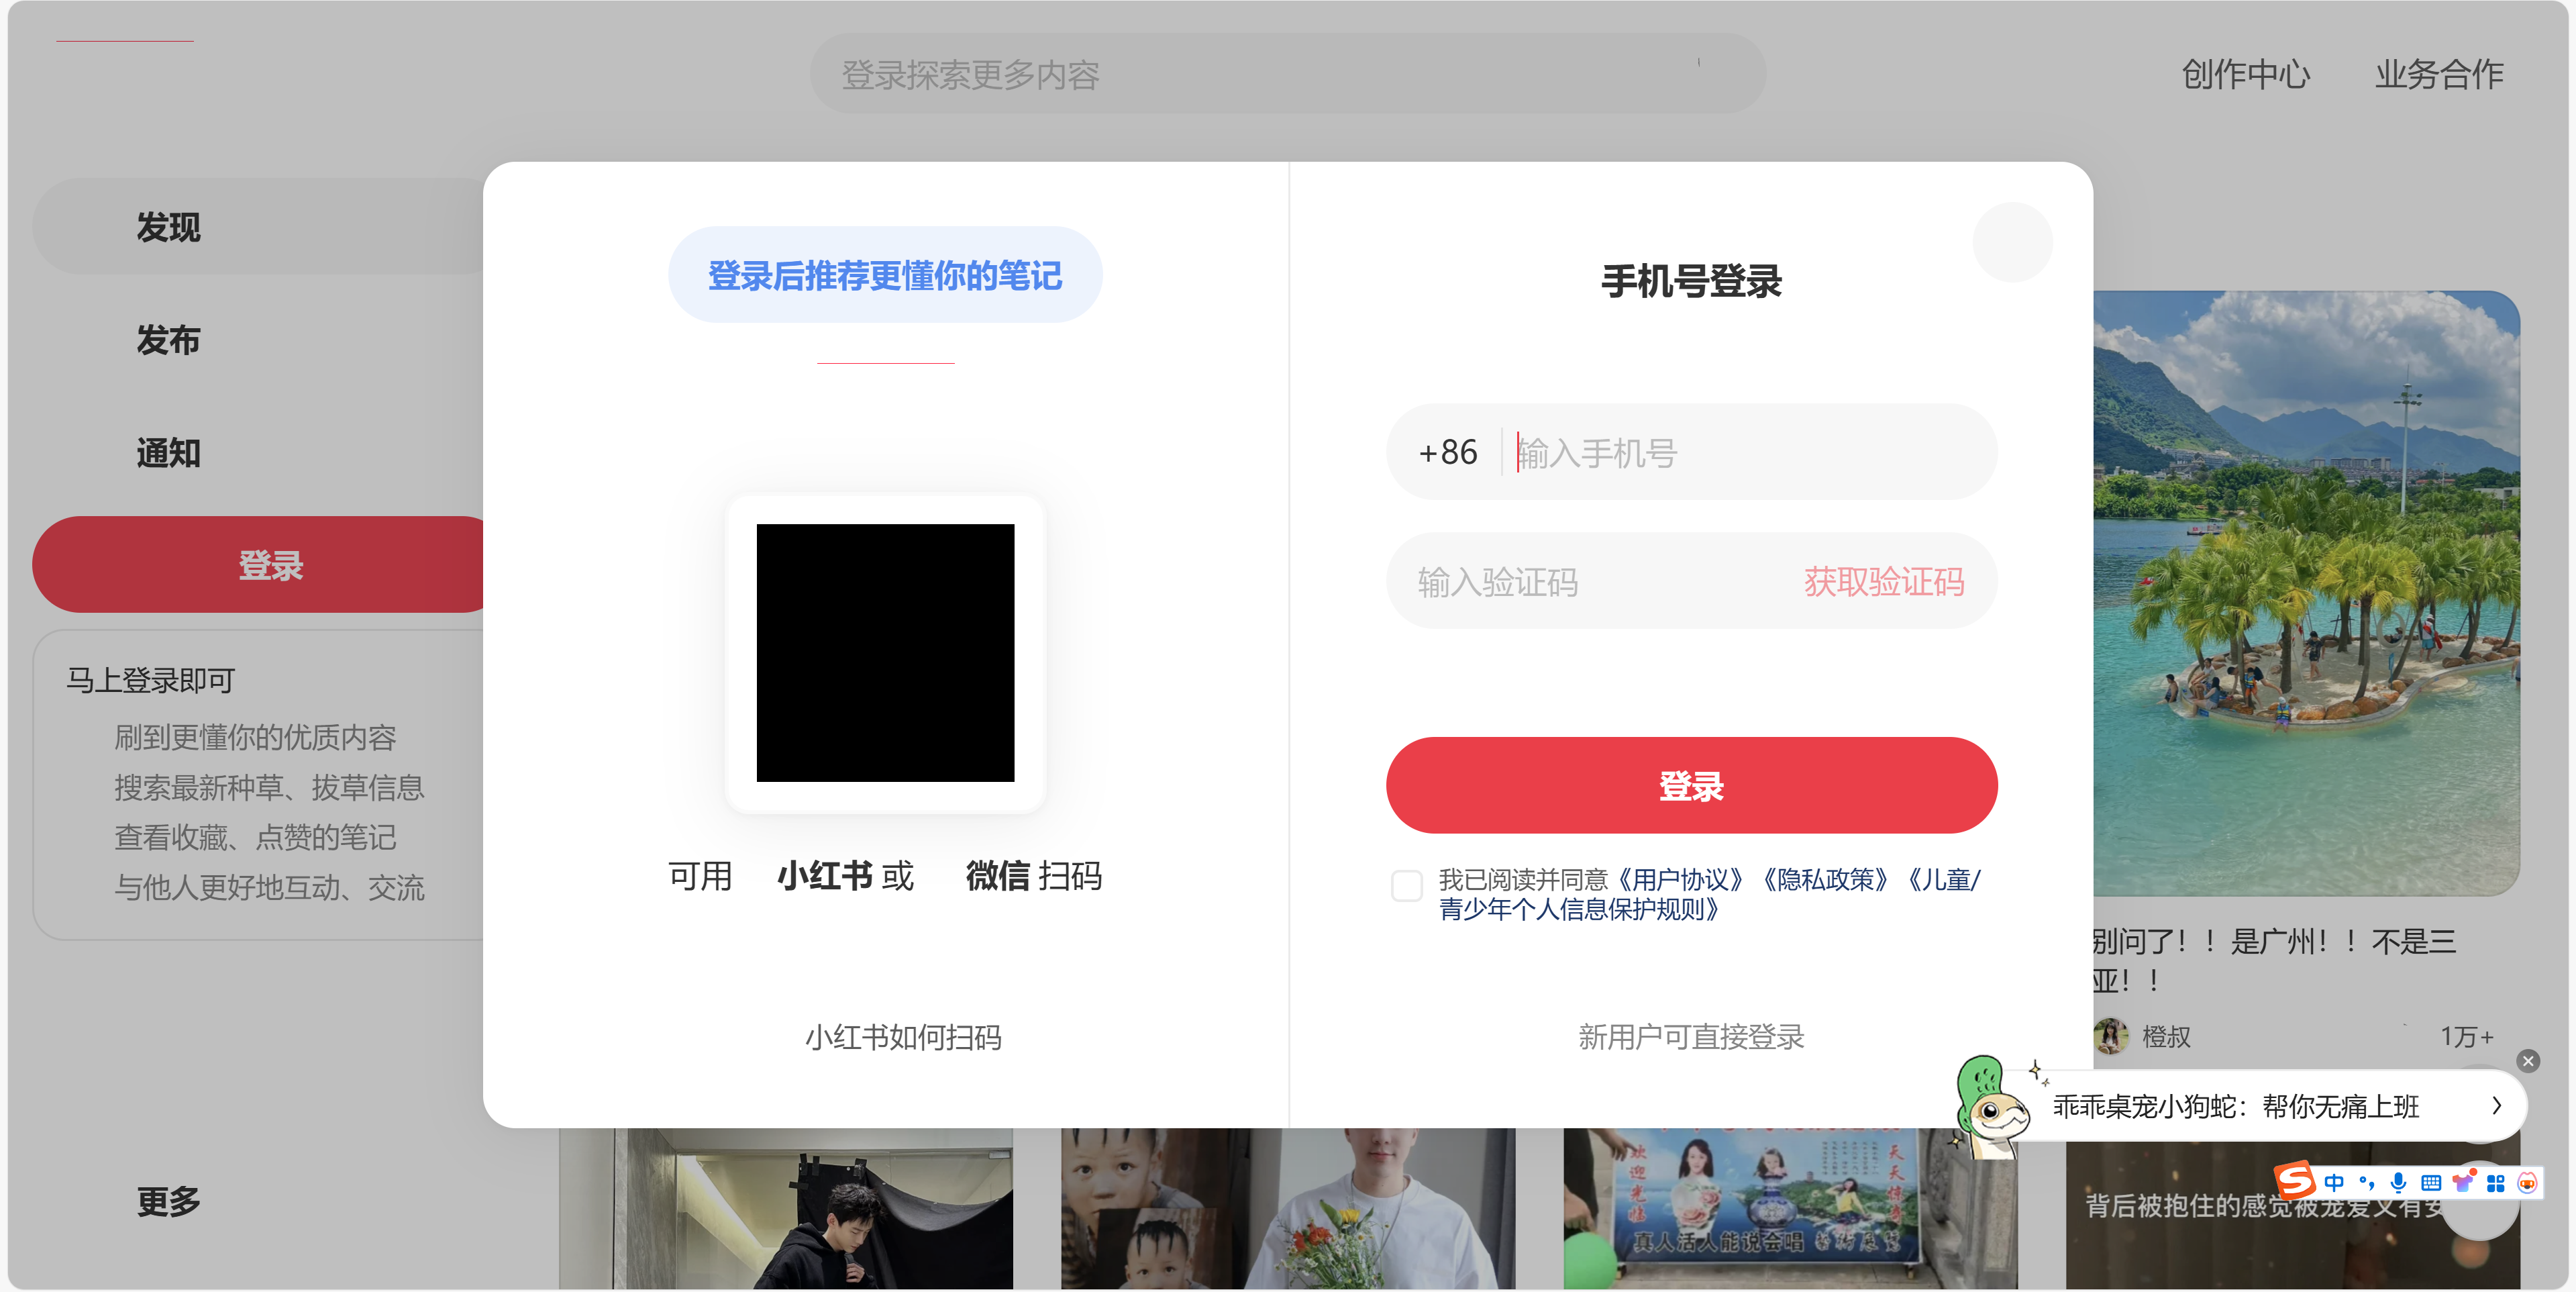Click 获取验证码 to request a code
The width and height of the screenshot is (2576, 1292).
tap(1883, 581)
